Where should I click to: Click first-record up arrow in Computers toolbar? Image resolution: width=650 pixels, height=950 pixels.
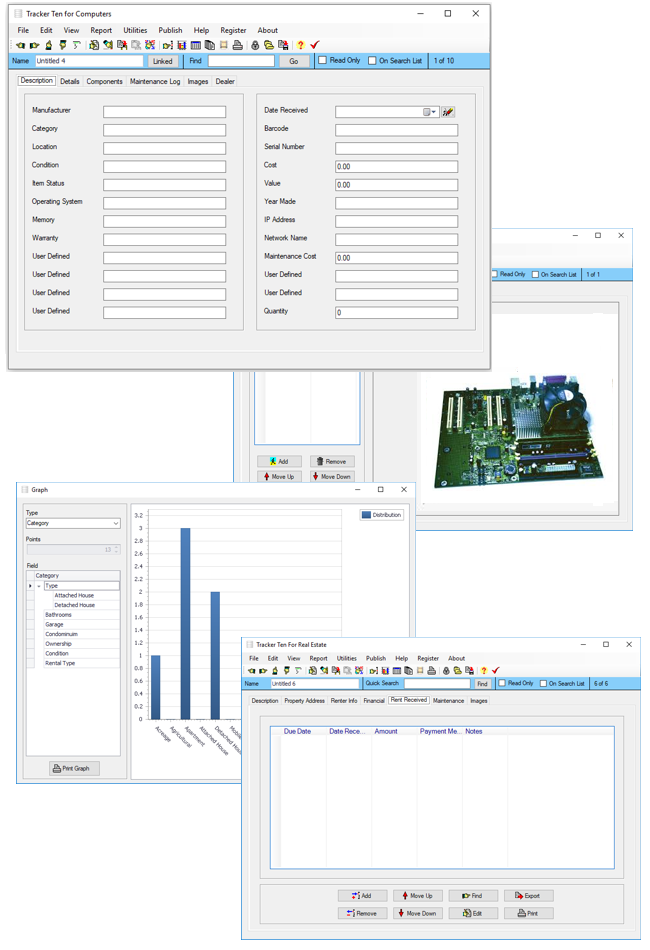click(48, 45)
